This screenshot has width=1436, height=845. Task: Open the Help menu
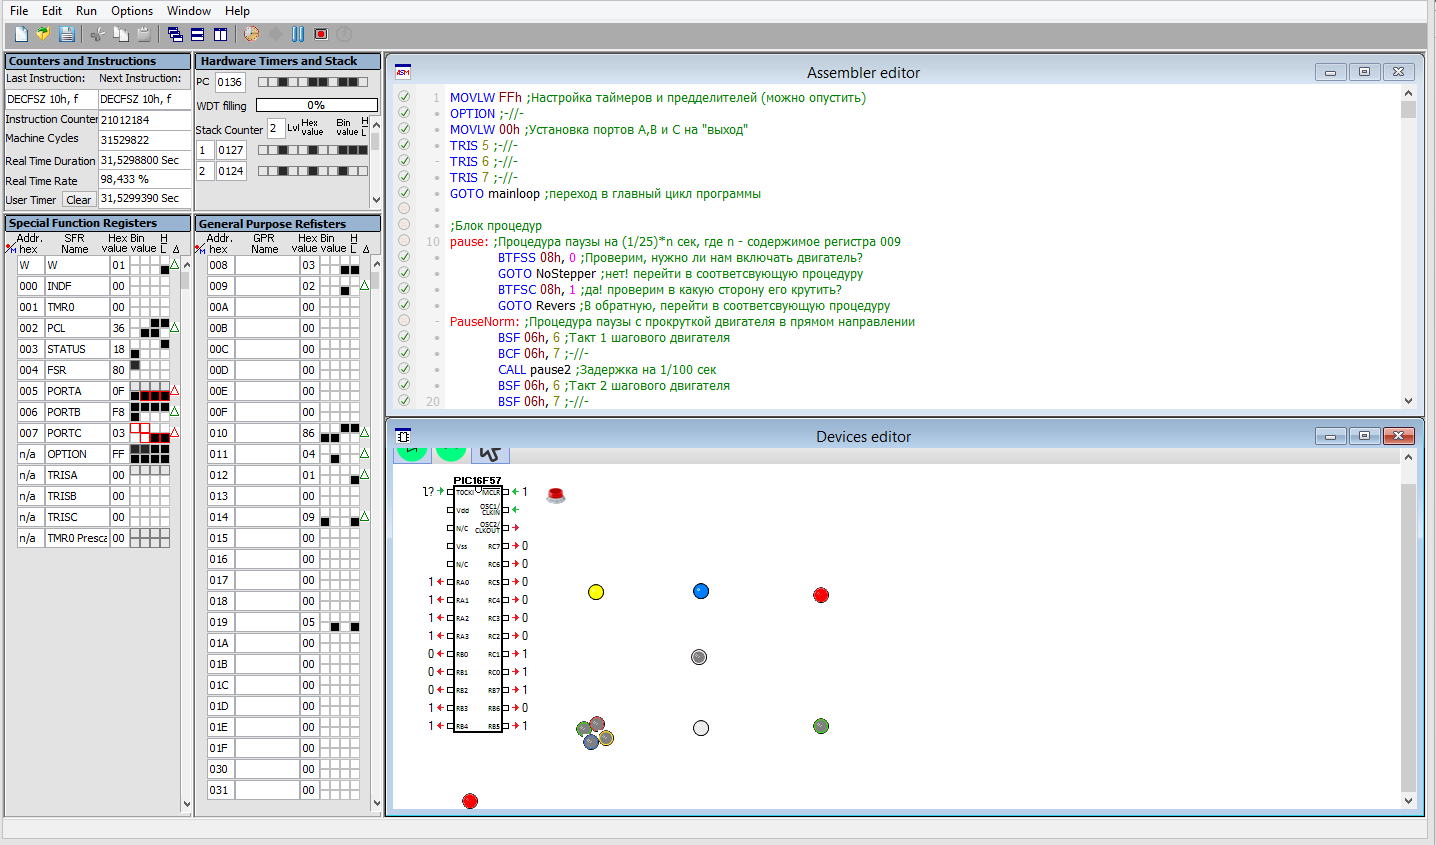click(x=237, y=11)
